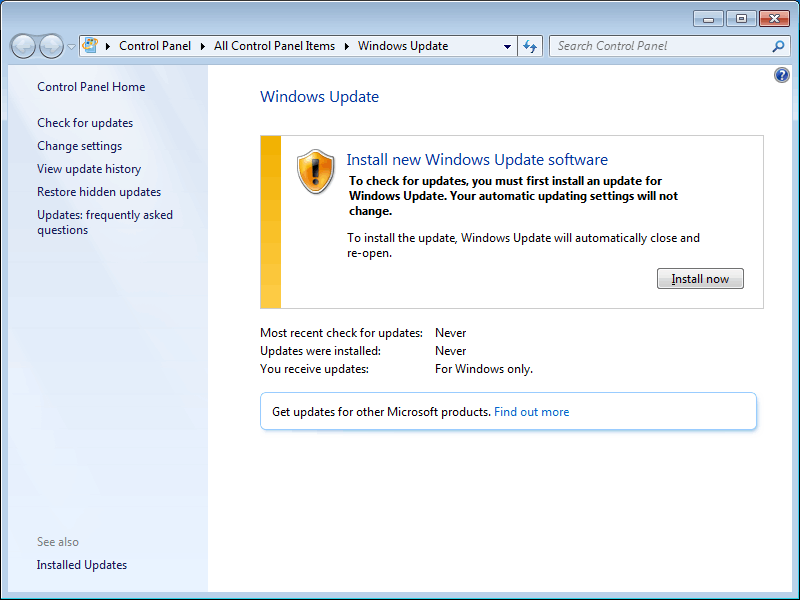Open the Find out more link

[x=531, y=411]
